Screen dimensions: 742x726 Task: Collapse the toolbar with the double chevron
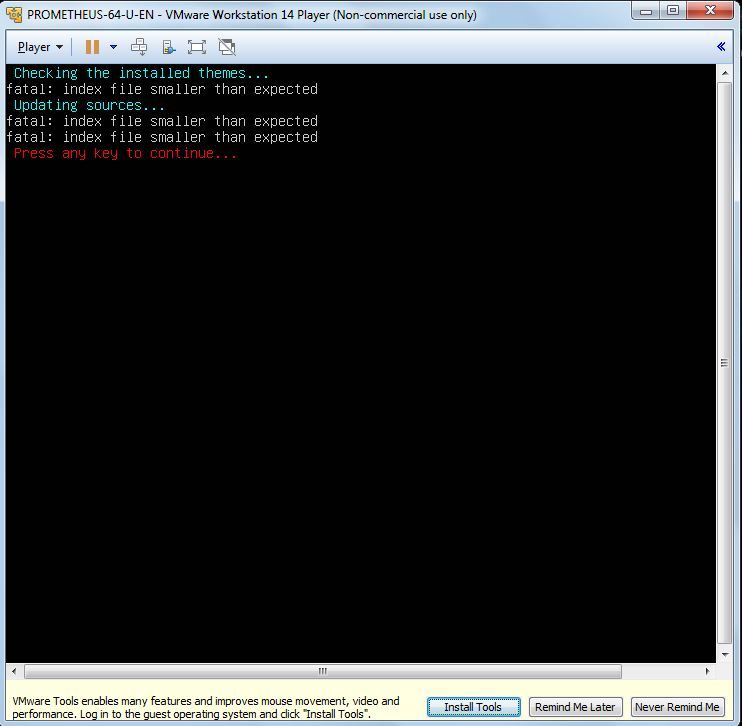pos(721,46)
